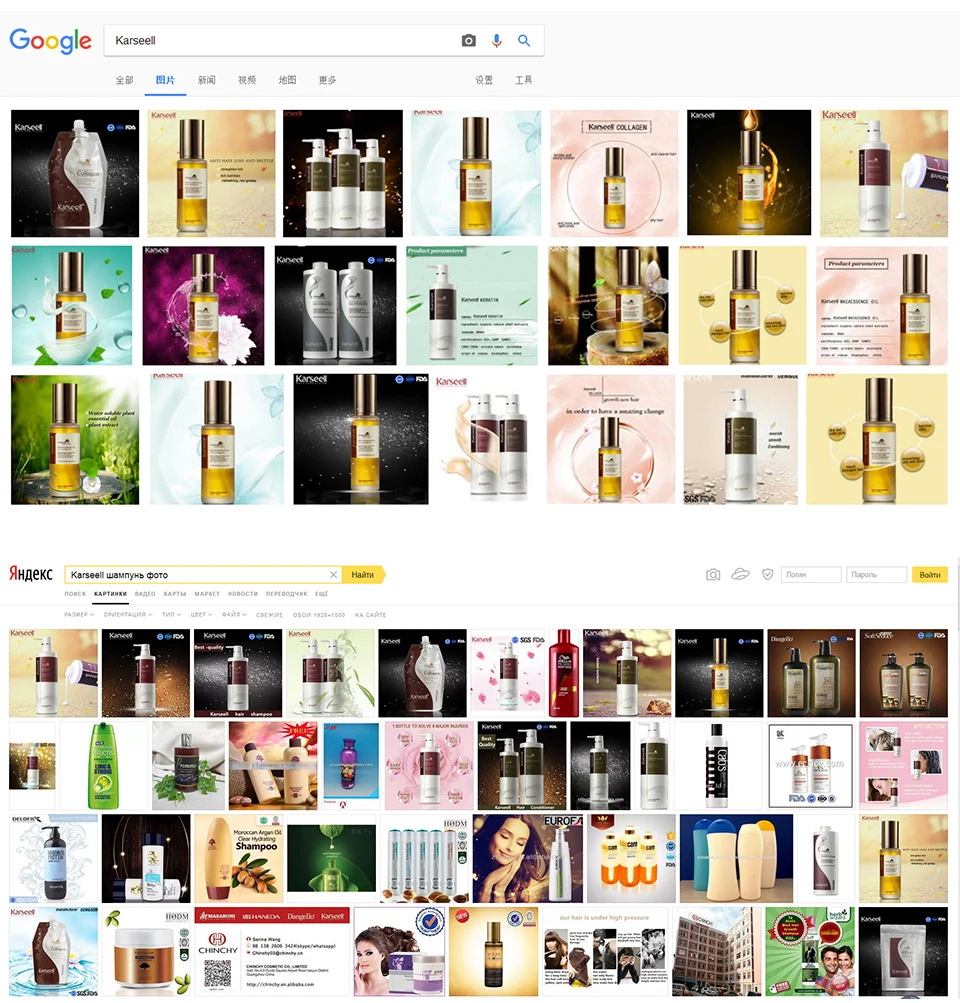
Task: Open Google thumbnail of three dark pump bottles
Action: 343,173
